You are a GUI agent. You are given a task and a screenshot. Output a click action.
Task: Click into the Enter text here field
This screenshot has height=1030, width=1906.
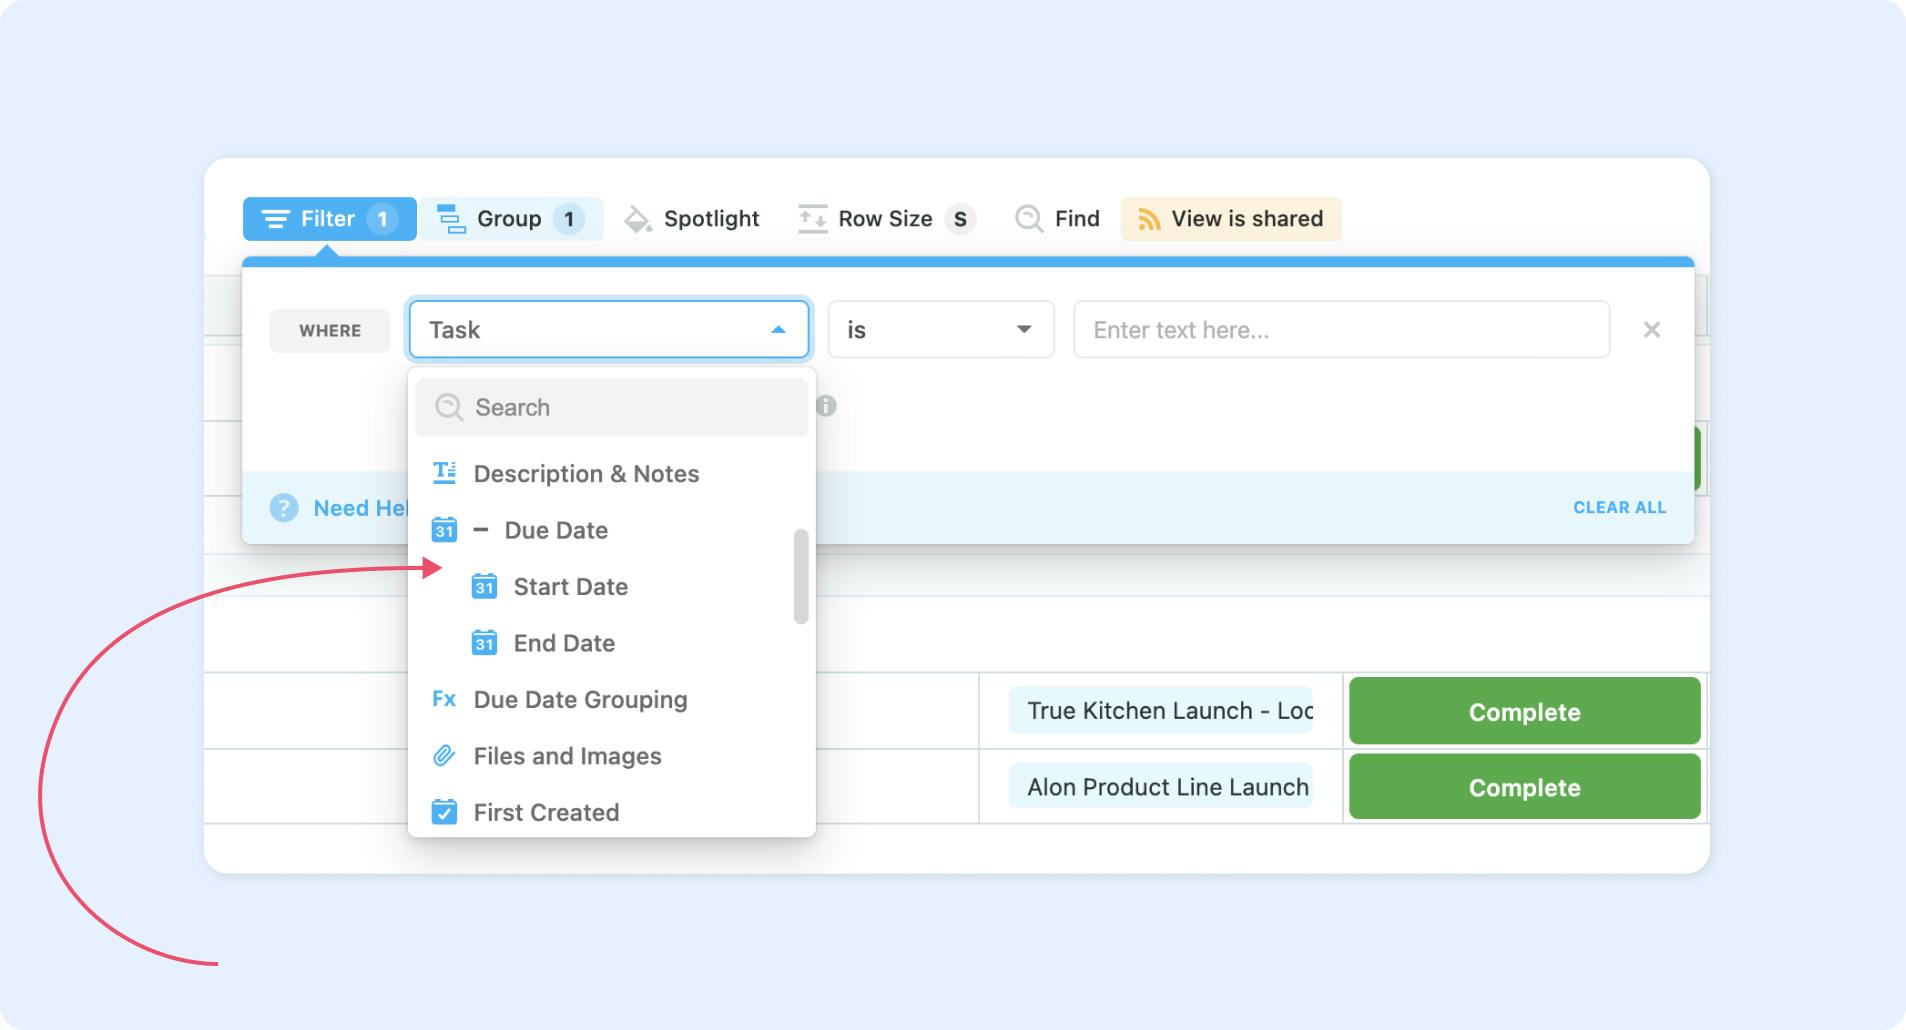[x=1342, y=330]
